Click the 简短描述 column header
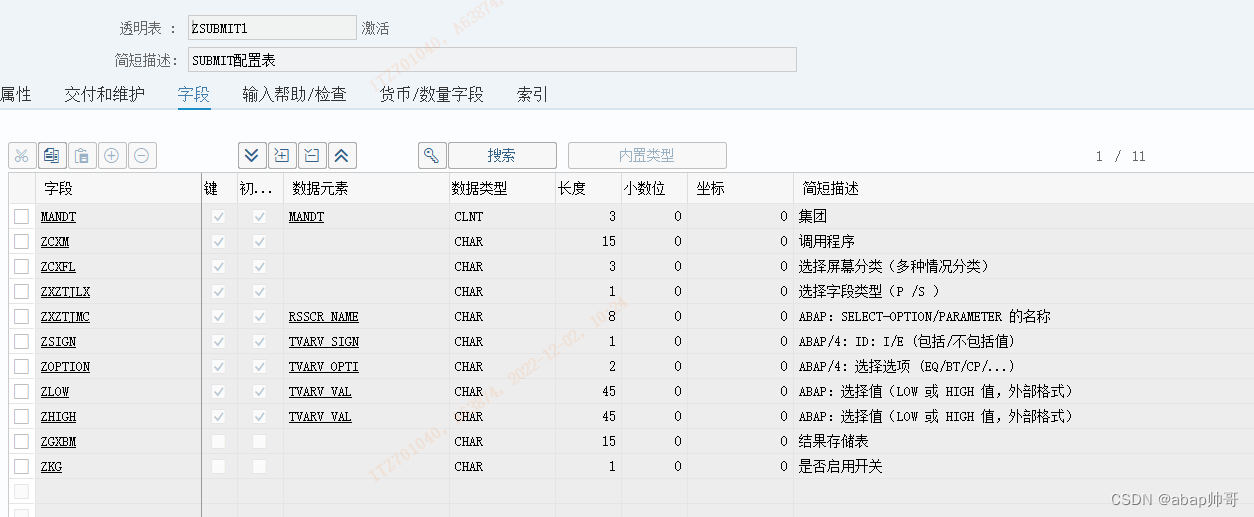1254x517 pixels. (x=1024, y=188)
